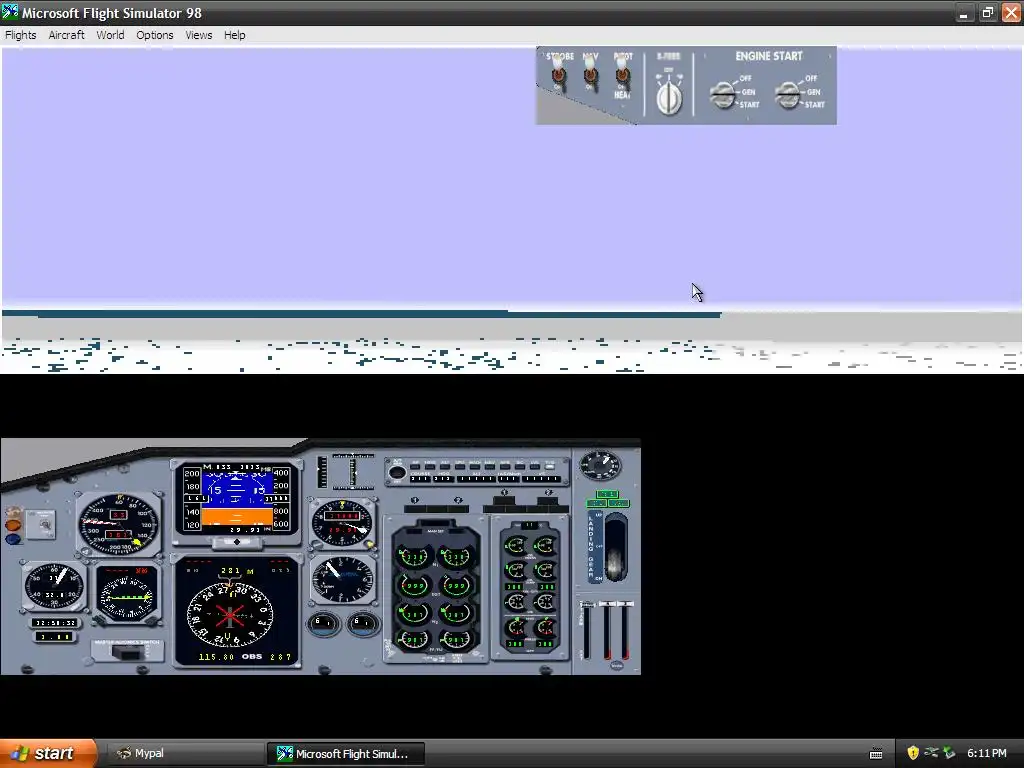Viewport: 1024px width, 768px height.
Task: Click the orange annunciator light
Action: [x=13, y=525]
